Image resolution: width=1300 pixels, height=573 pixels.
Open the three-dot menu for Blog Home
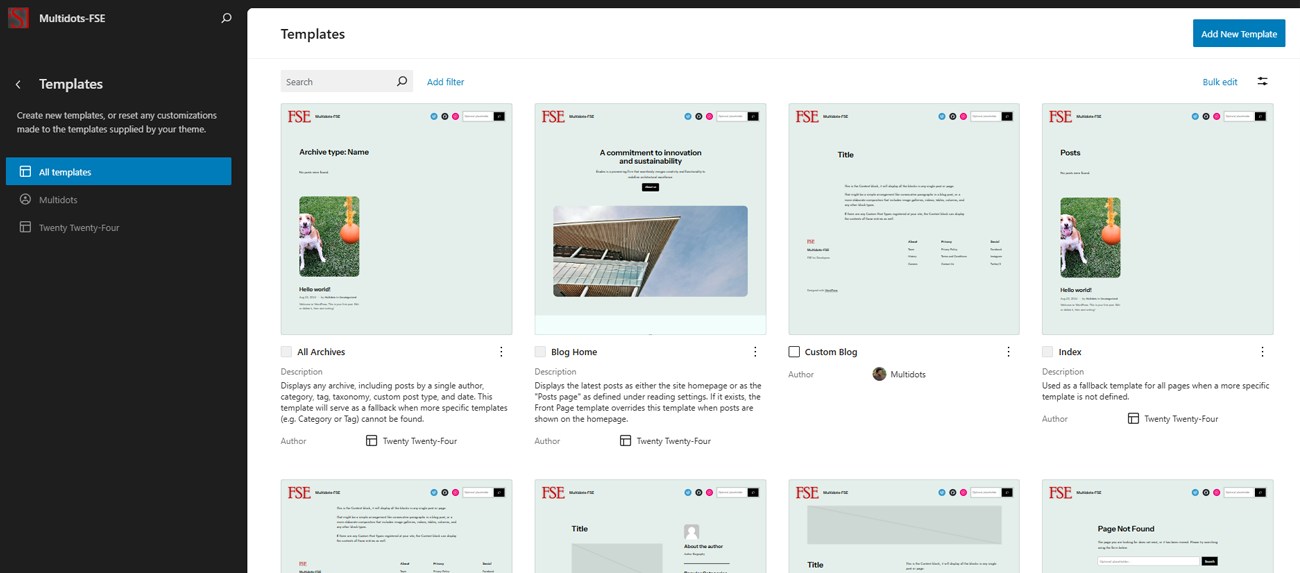(755, 352)
